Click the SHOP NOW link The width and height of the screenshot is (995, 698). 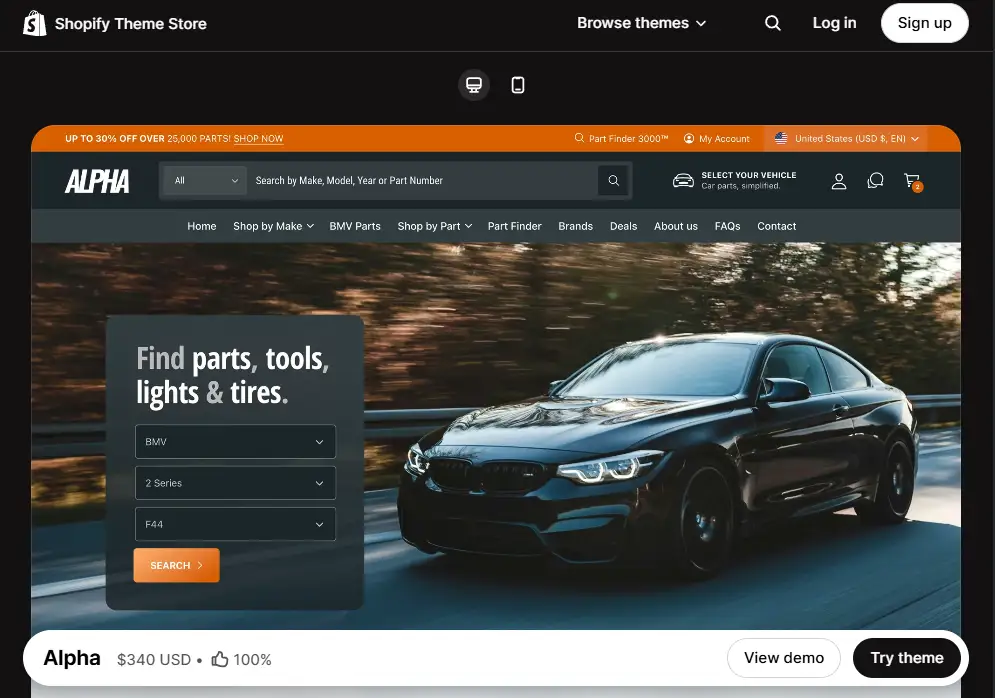[258, 139]
